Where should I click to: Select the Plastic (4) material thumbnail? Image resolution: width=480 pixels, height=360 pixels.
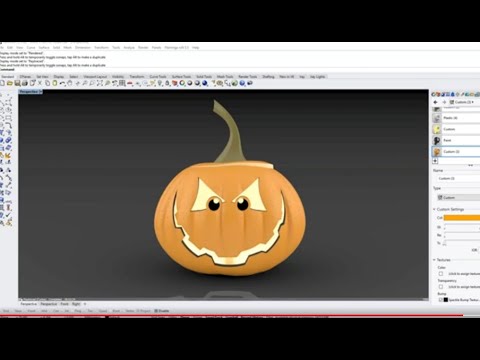(x=437, y=118)
